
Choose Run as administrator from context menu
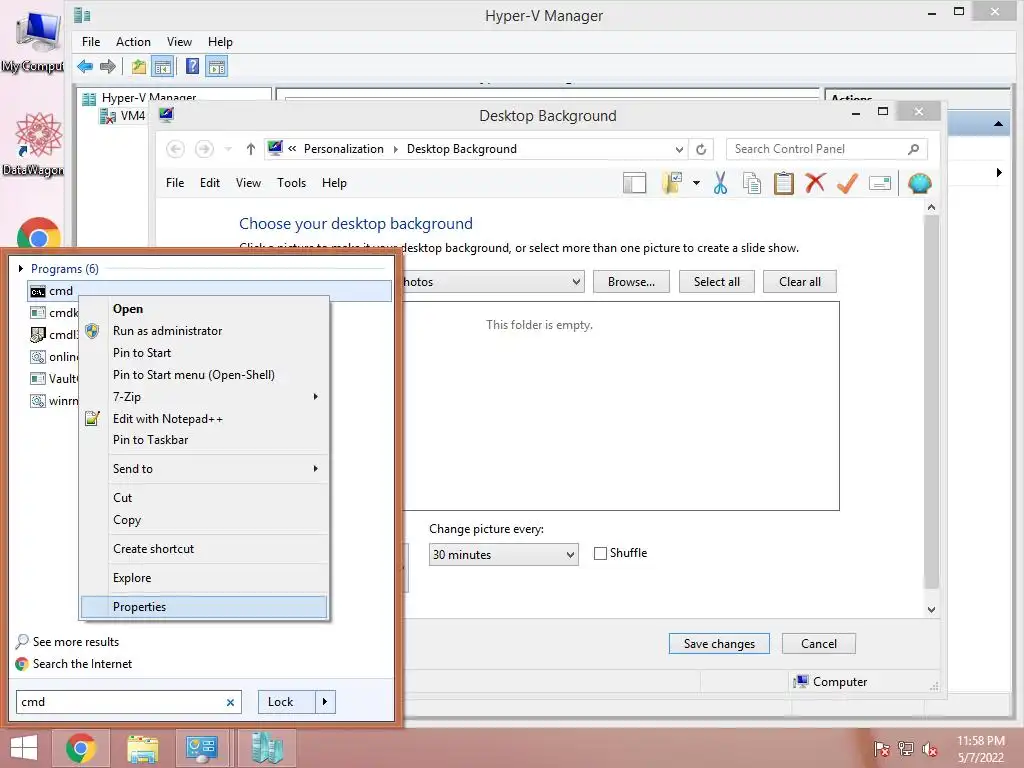[204, 330]
